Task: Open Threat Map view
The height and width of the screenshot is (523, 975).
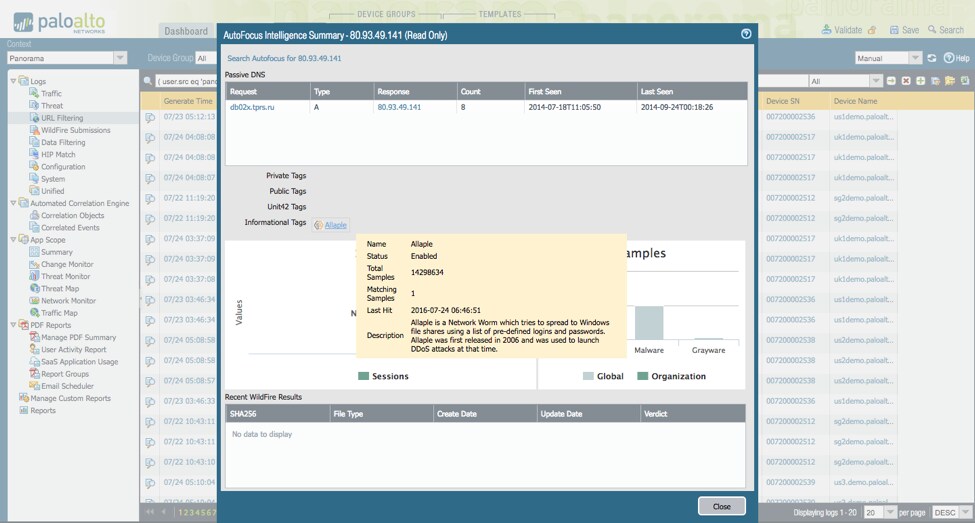Action: pos(60,289)
